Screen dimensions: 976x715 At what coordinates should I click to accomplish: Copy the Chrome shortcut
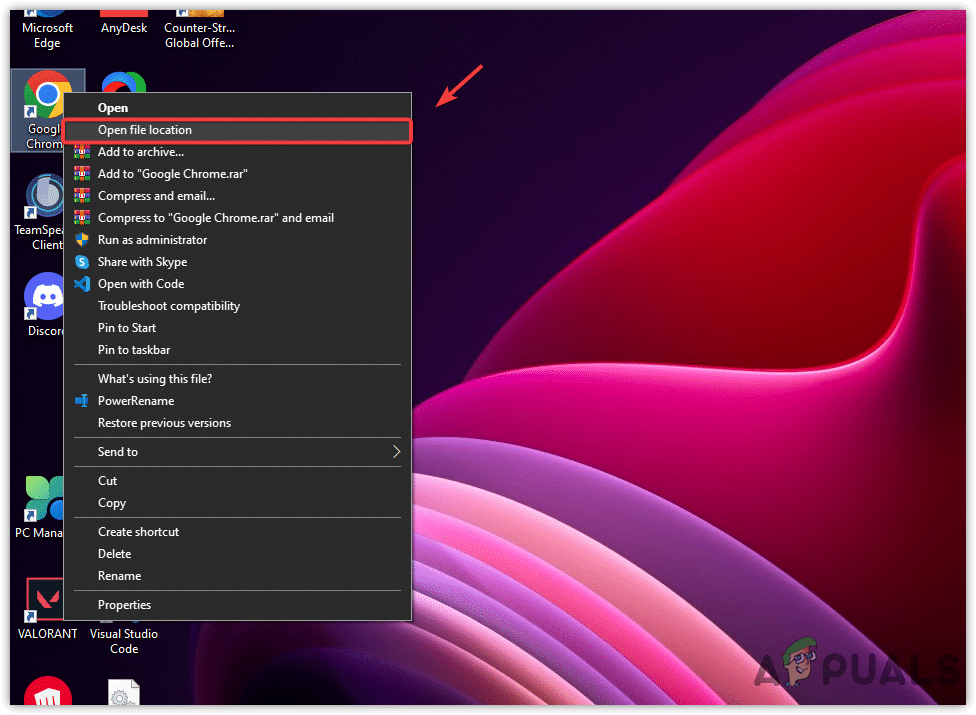[x=111, y=503]
